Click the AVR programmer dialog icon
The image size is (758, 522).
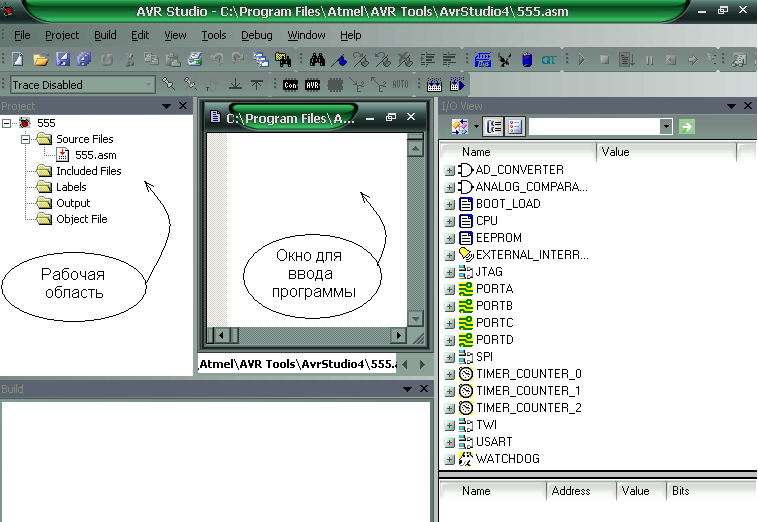[313, 85]
